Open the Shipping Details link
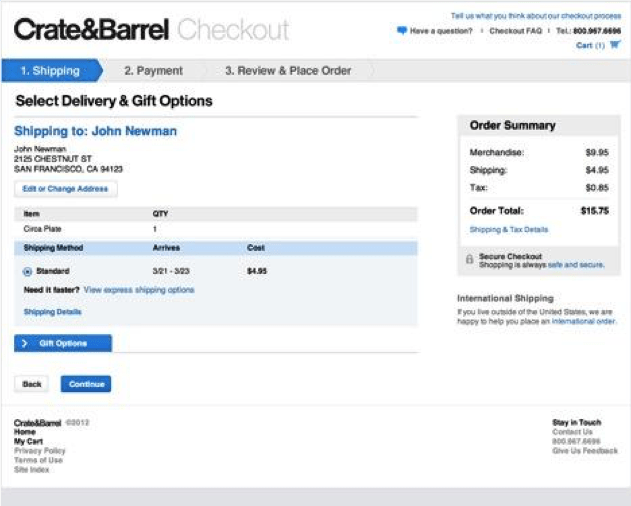Screen dimensions: 631x506 pos(53,312)
